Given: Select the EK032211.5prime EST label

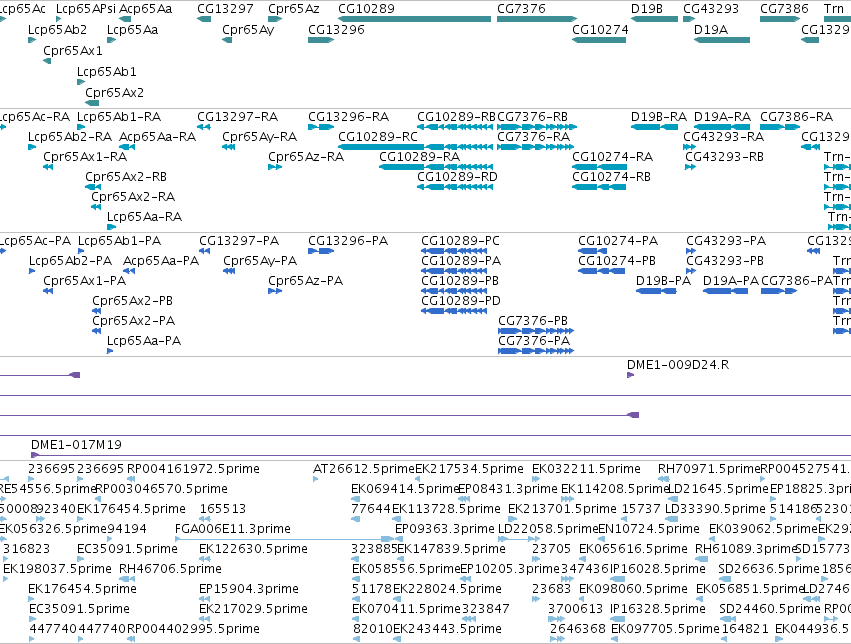Looking at the screenshot, I should 586,469.
